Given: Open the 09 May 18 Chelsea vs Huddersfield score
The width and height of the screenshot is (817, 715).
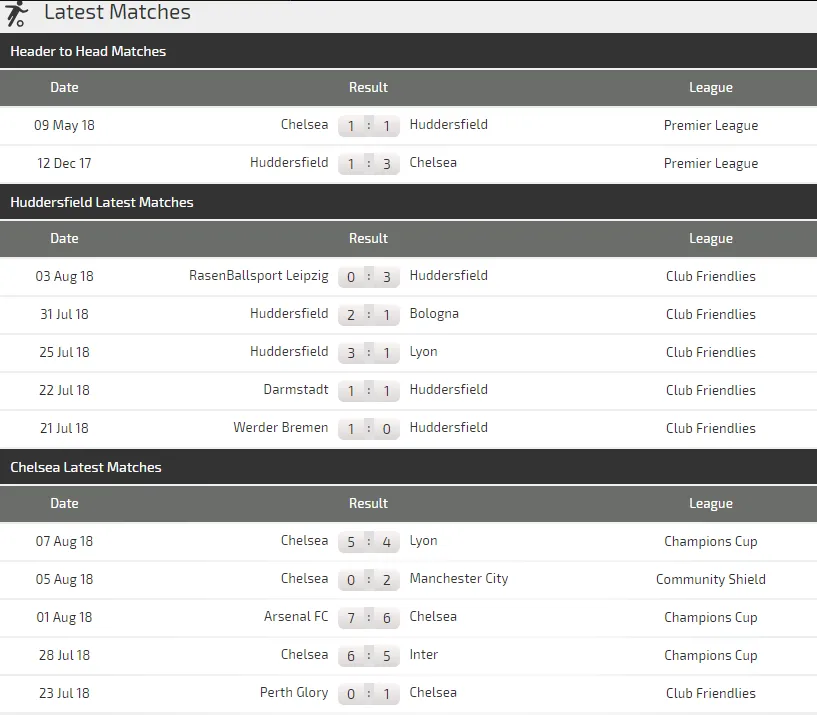Looking at the screenshot, I should (x=368, y=126).
